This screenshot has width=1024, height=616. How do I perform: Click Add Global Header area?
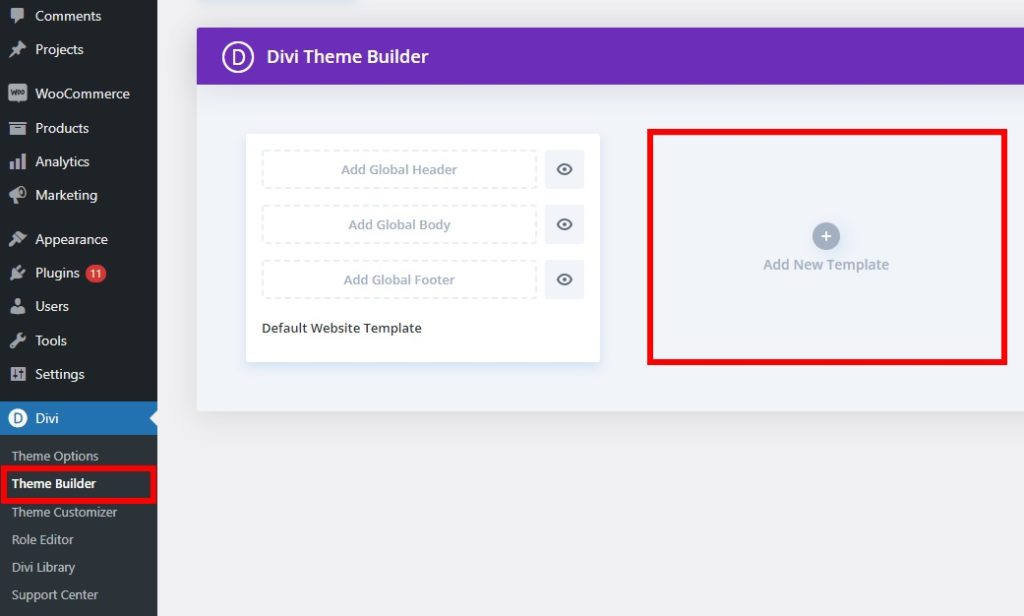399,169
